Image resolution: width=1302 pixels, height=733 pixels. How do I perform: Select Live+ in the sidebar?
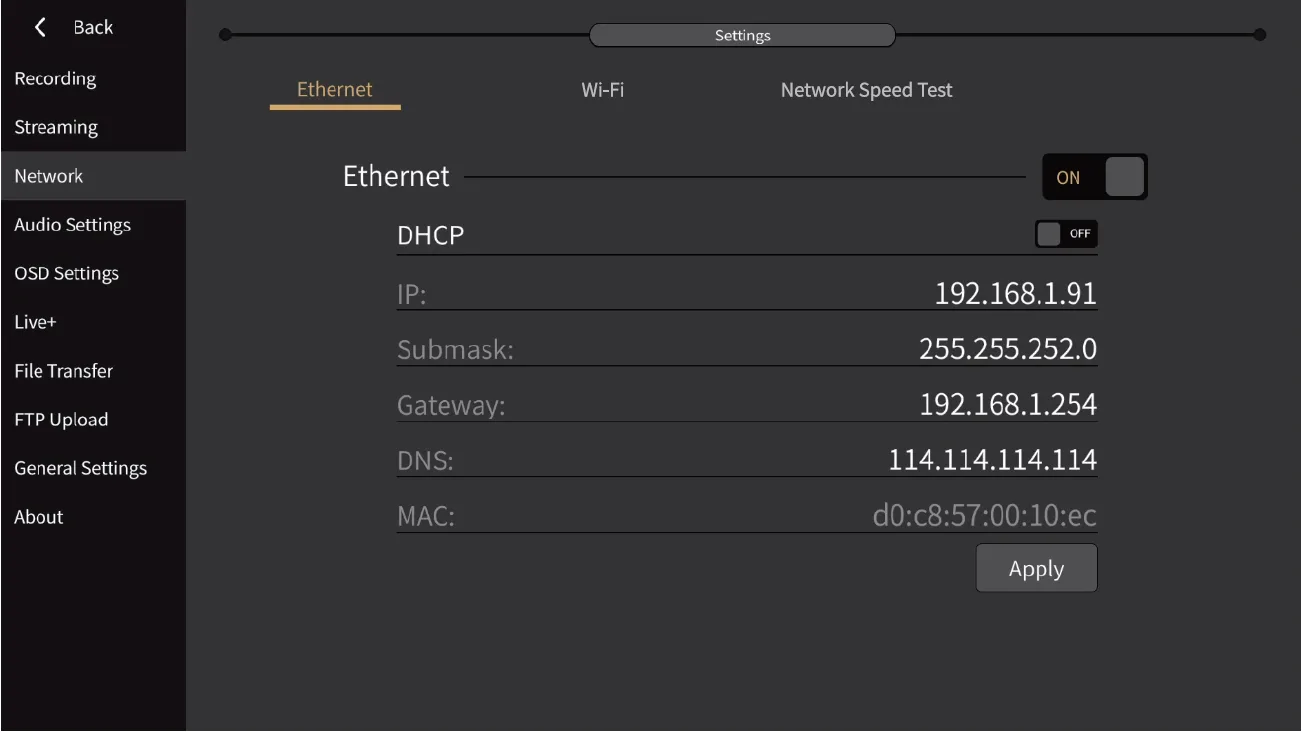point(35,322)
